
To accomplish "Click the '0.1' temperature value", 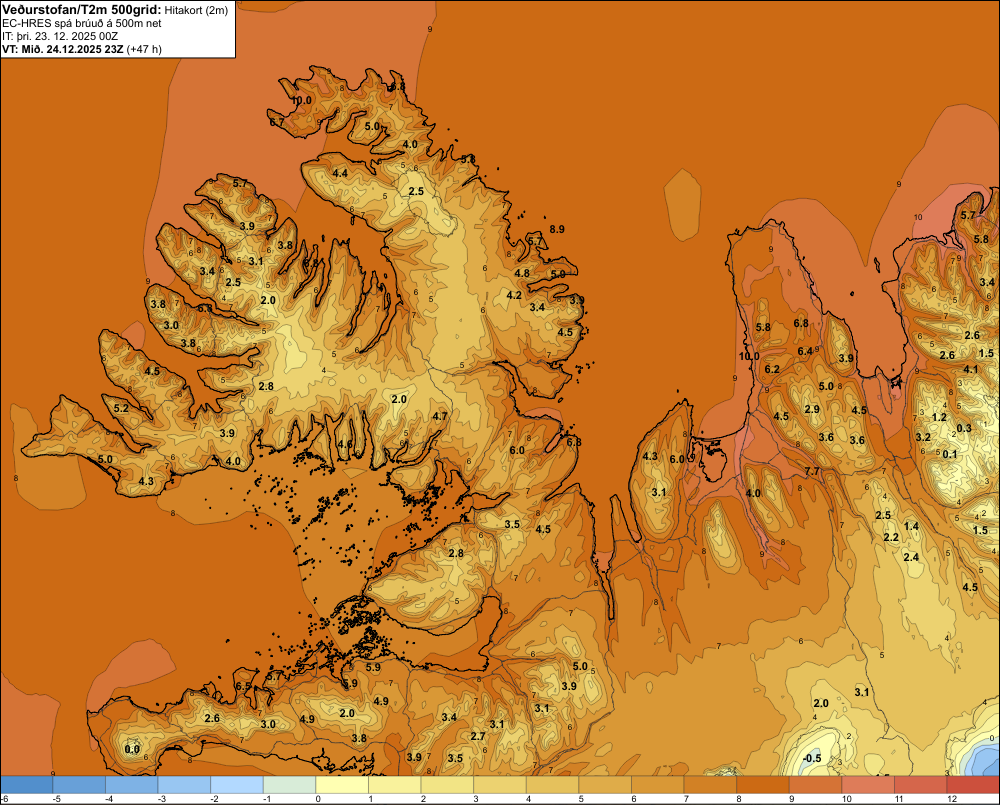I will click(x=950, y=454).
